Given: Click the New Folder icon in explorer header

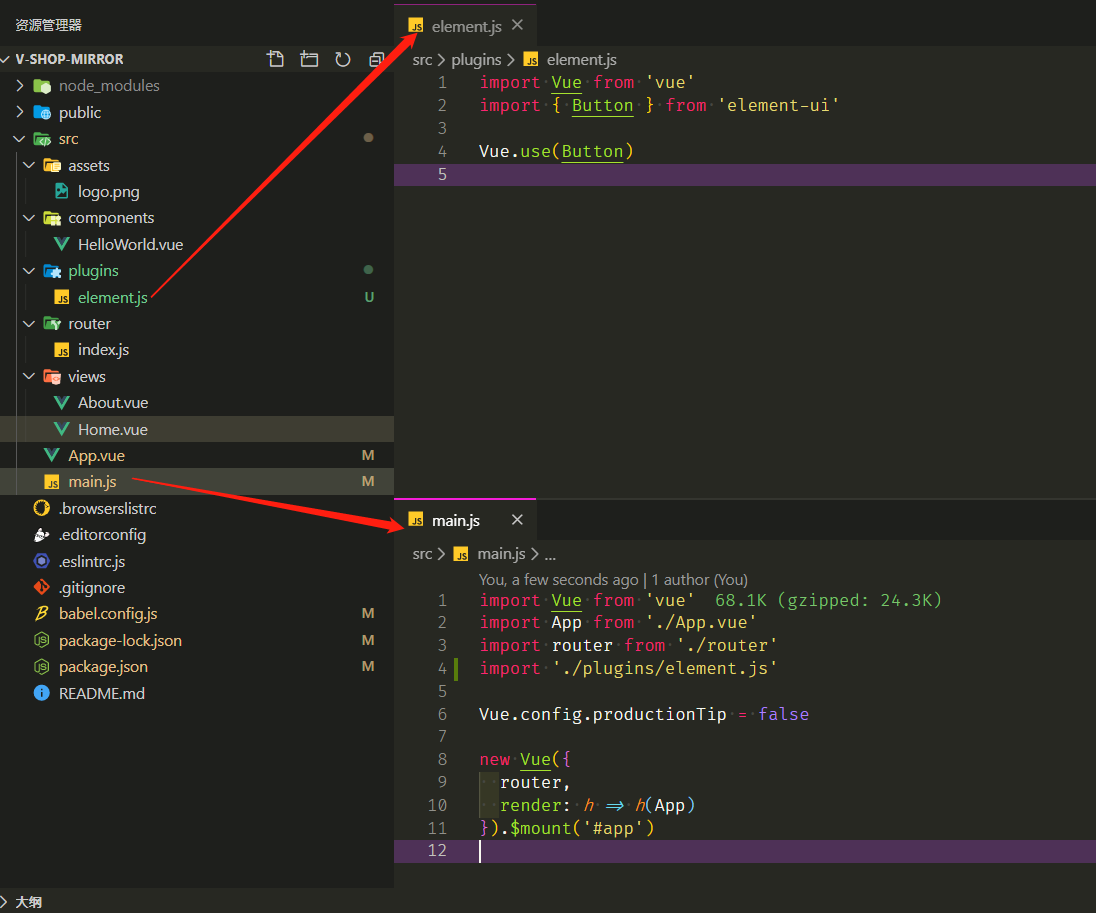Looking at the screenshot, I should click(x=309, y=59).
